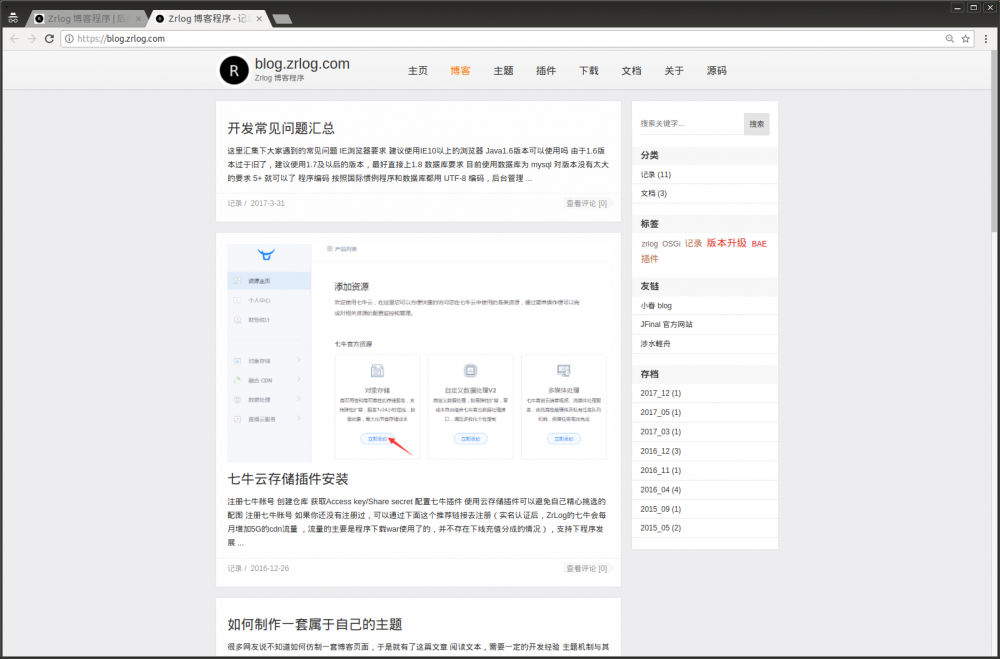Viewport: 1000px width, 659px height.
Task: Open the 主题 navigation menu item
Action: click(x=503, y=71)
